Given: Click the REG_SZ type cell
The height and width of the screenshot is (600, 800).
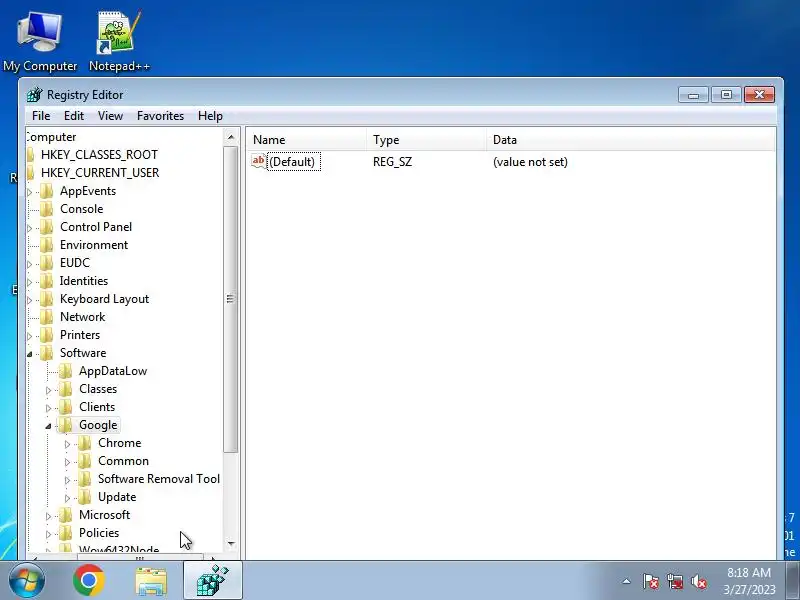Looking at the screenshot, I should 392,162.
